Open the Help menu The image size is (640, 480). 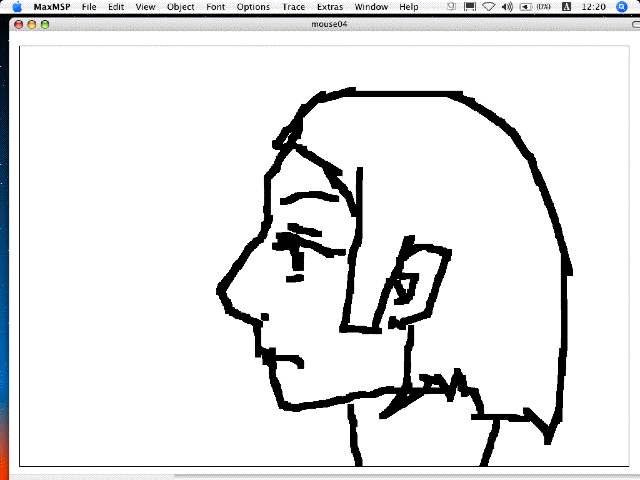(x=409, y=7)
